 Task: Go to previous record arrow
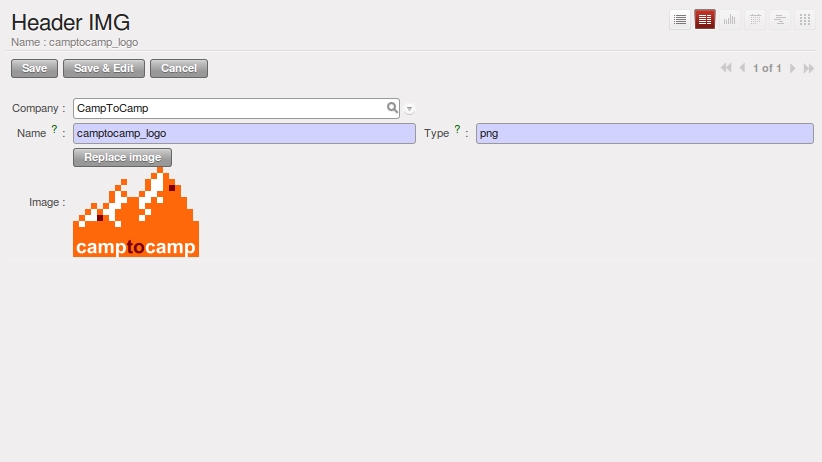[x=742, y=68]
